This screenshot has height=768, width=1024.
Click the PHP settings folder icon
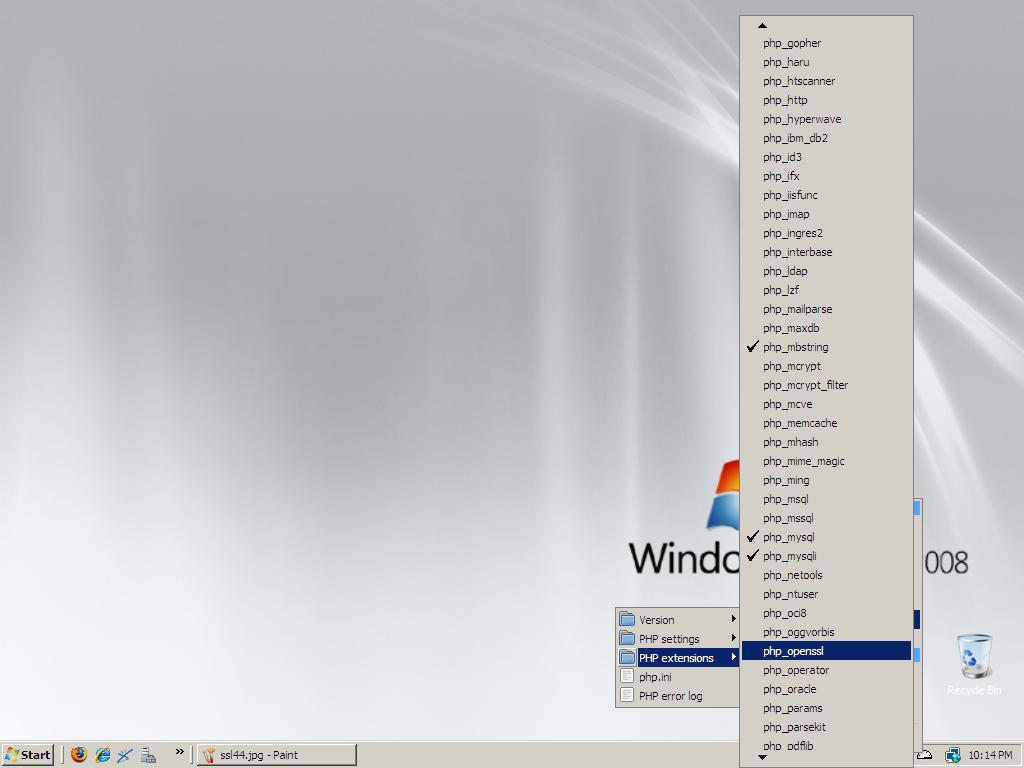[x=627, y=639]
